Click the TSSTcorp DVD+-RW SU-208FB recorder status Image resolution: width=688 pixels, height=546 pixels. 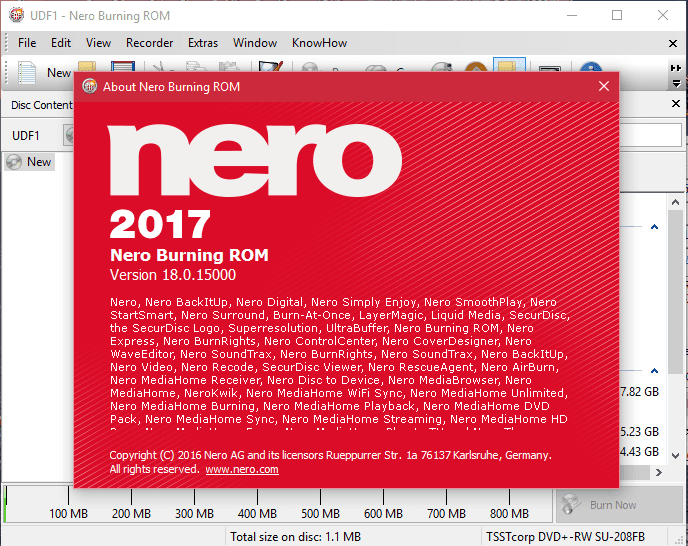pos(565,536)
